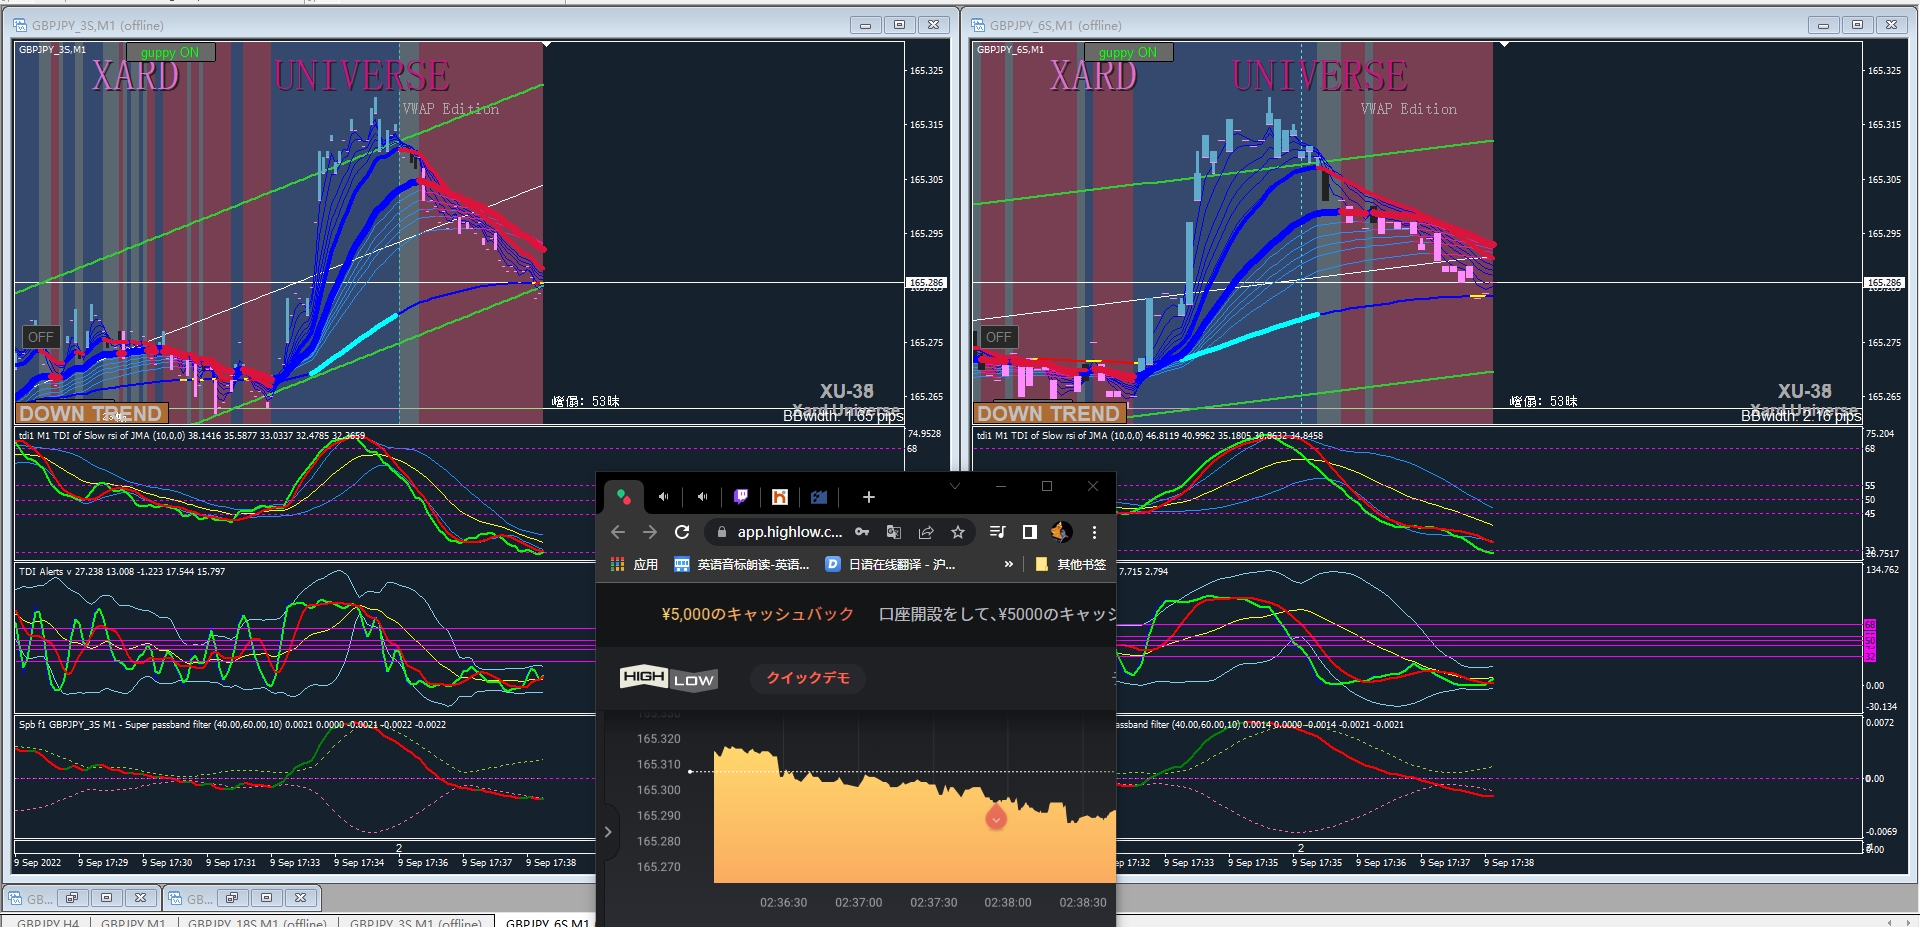This screenshot has width=1920, height=927.
Task: Open the media control icon in browser toolbar
Action: (x=997, y=532)
